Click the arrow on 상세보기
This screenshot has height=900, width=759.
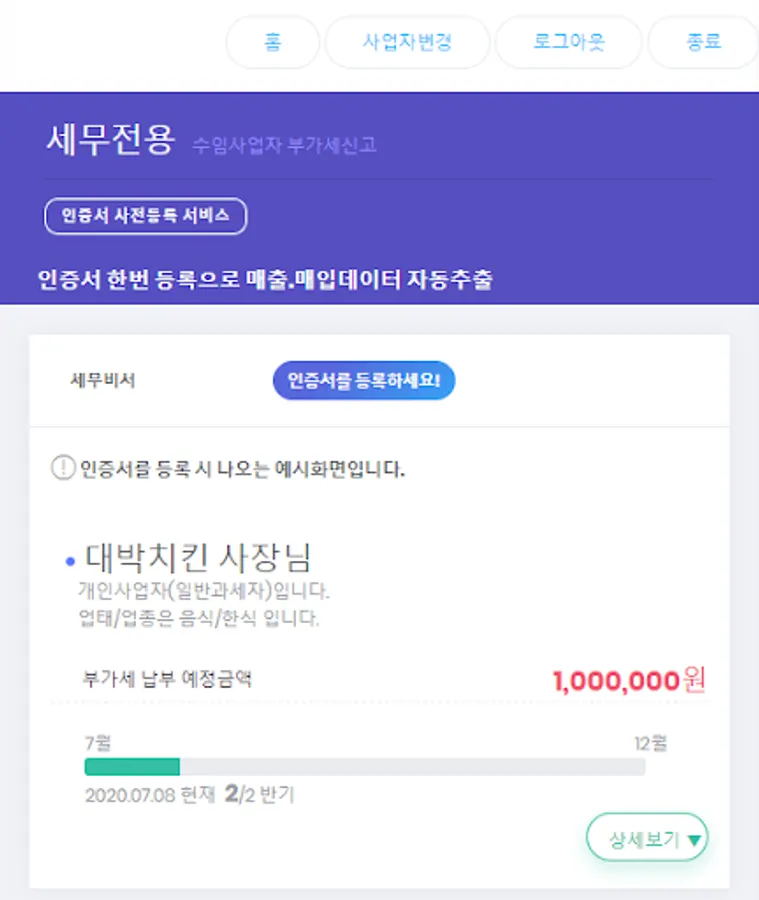[x=695, y=840]
